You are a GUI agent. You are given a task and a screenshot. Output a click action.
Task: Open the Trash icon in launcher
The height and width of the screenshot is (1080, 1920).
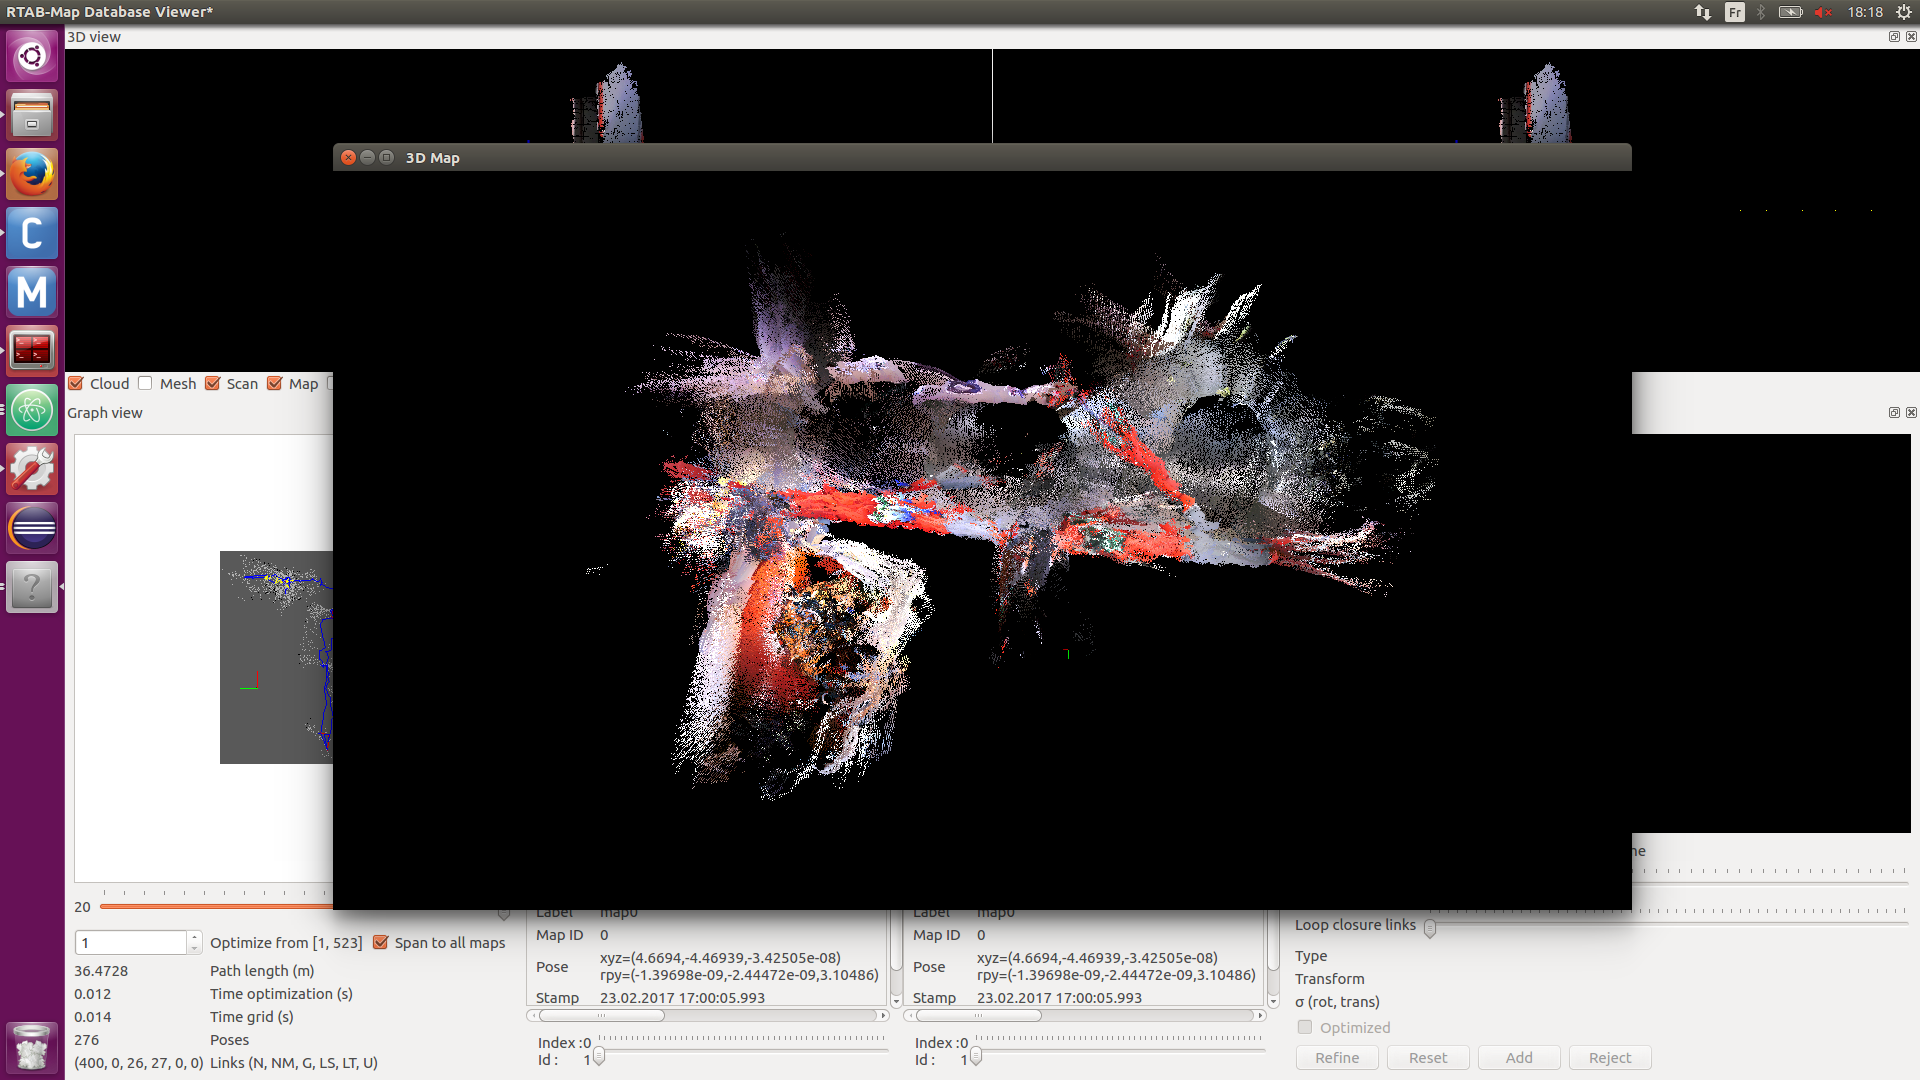click(32, 1047)
